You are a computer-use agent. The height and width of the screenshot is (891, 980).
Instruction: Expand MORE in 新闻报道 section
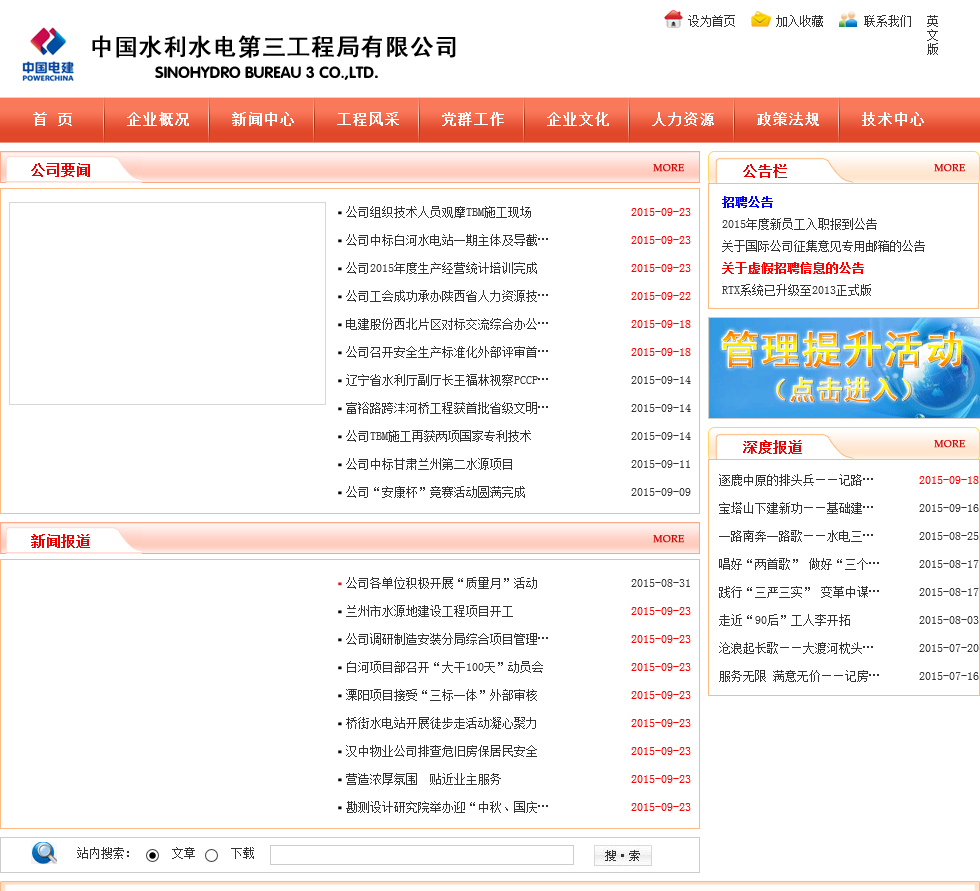click(x=668, y=539)
